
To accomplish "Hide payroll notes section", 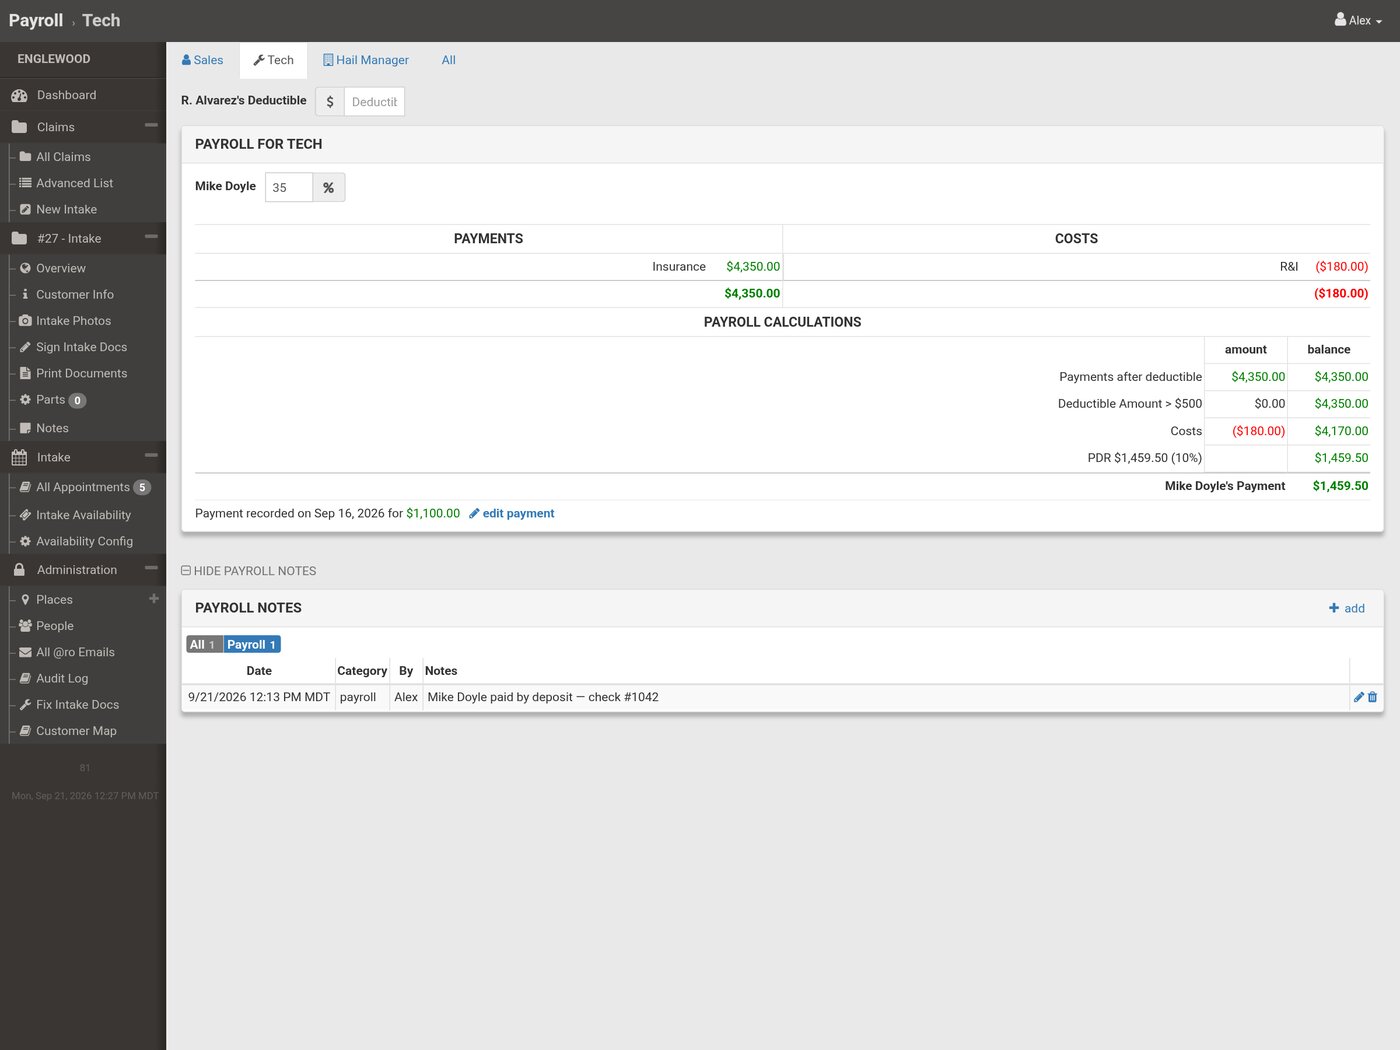I will pos(248,571).
